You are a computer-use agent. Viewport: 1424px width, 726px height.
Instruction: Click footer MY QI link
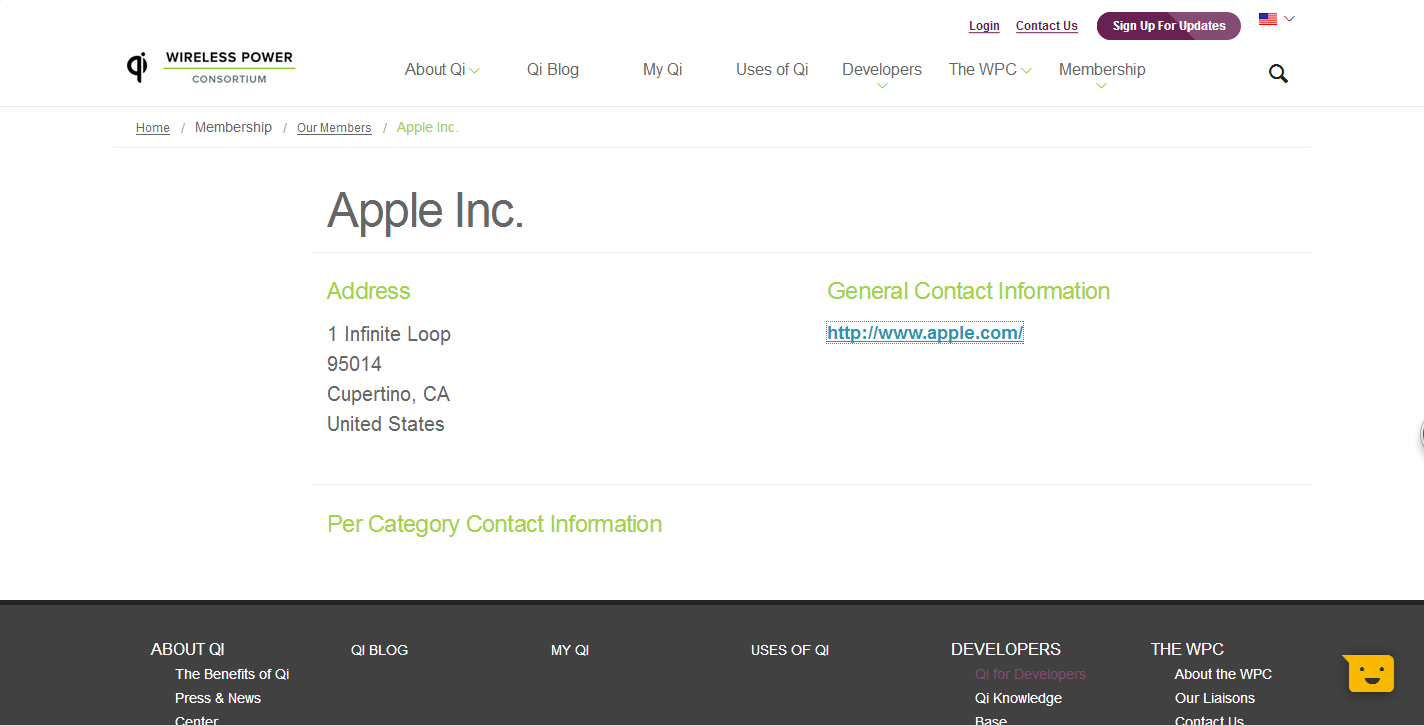coord(570,650)
